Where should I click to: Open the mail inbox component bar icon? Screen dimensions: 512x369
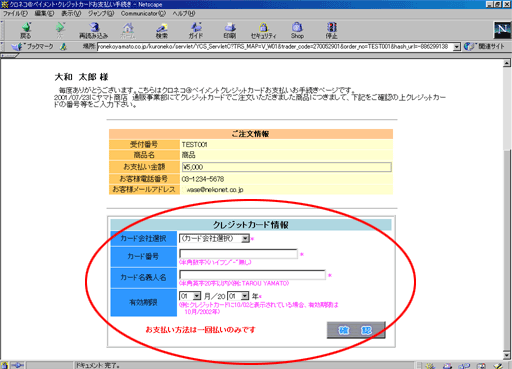coord(447,366)
